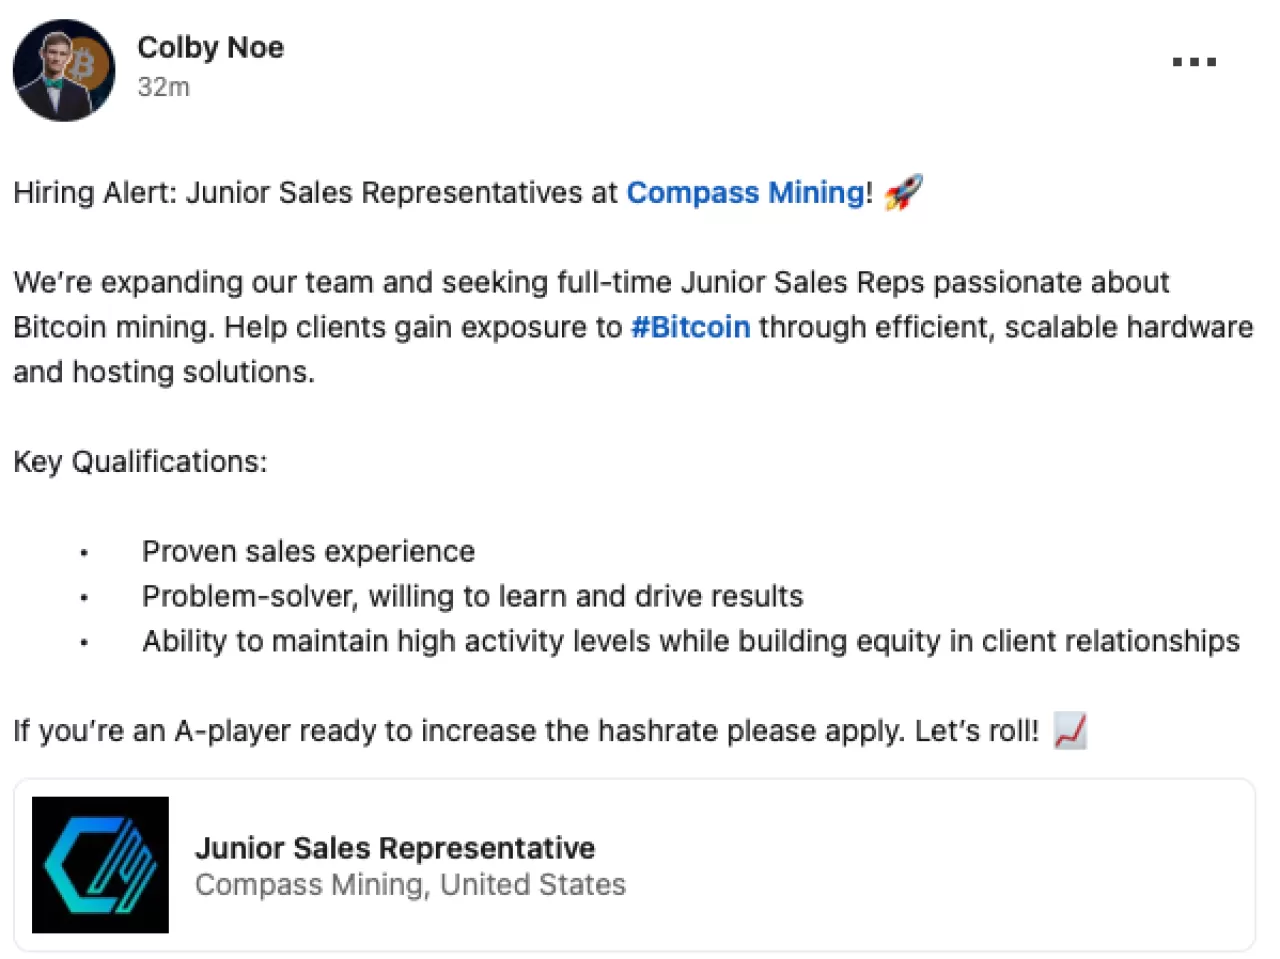Select the "Proven sales experience" bullet text
Viewport: 1280px width, 959px height.
click(x=308, y=552)
